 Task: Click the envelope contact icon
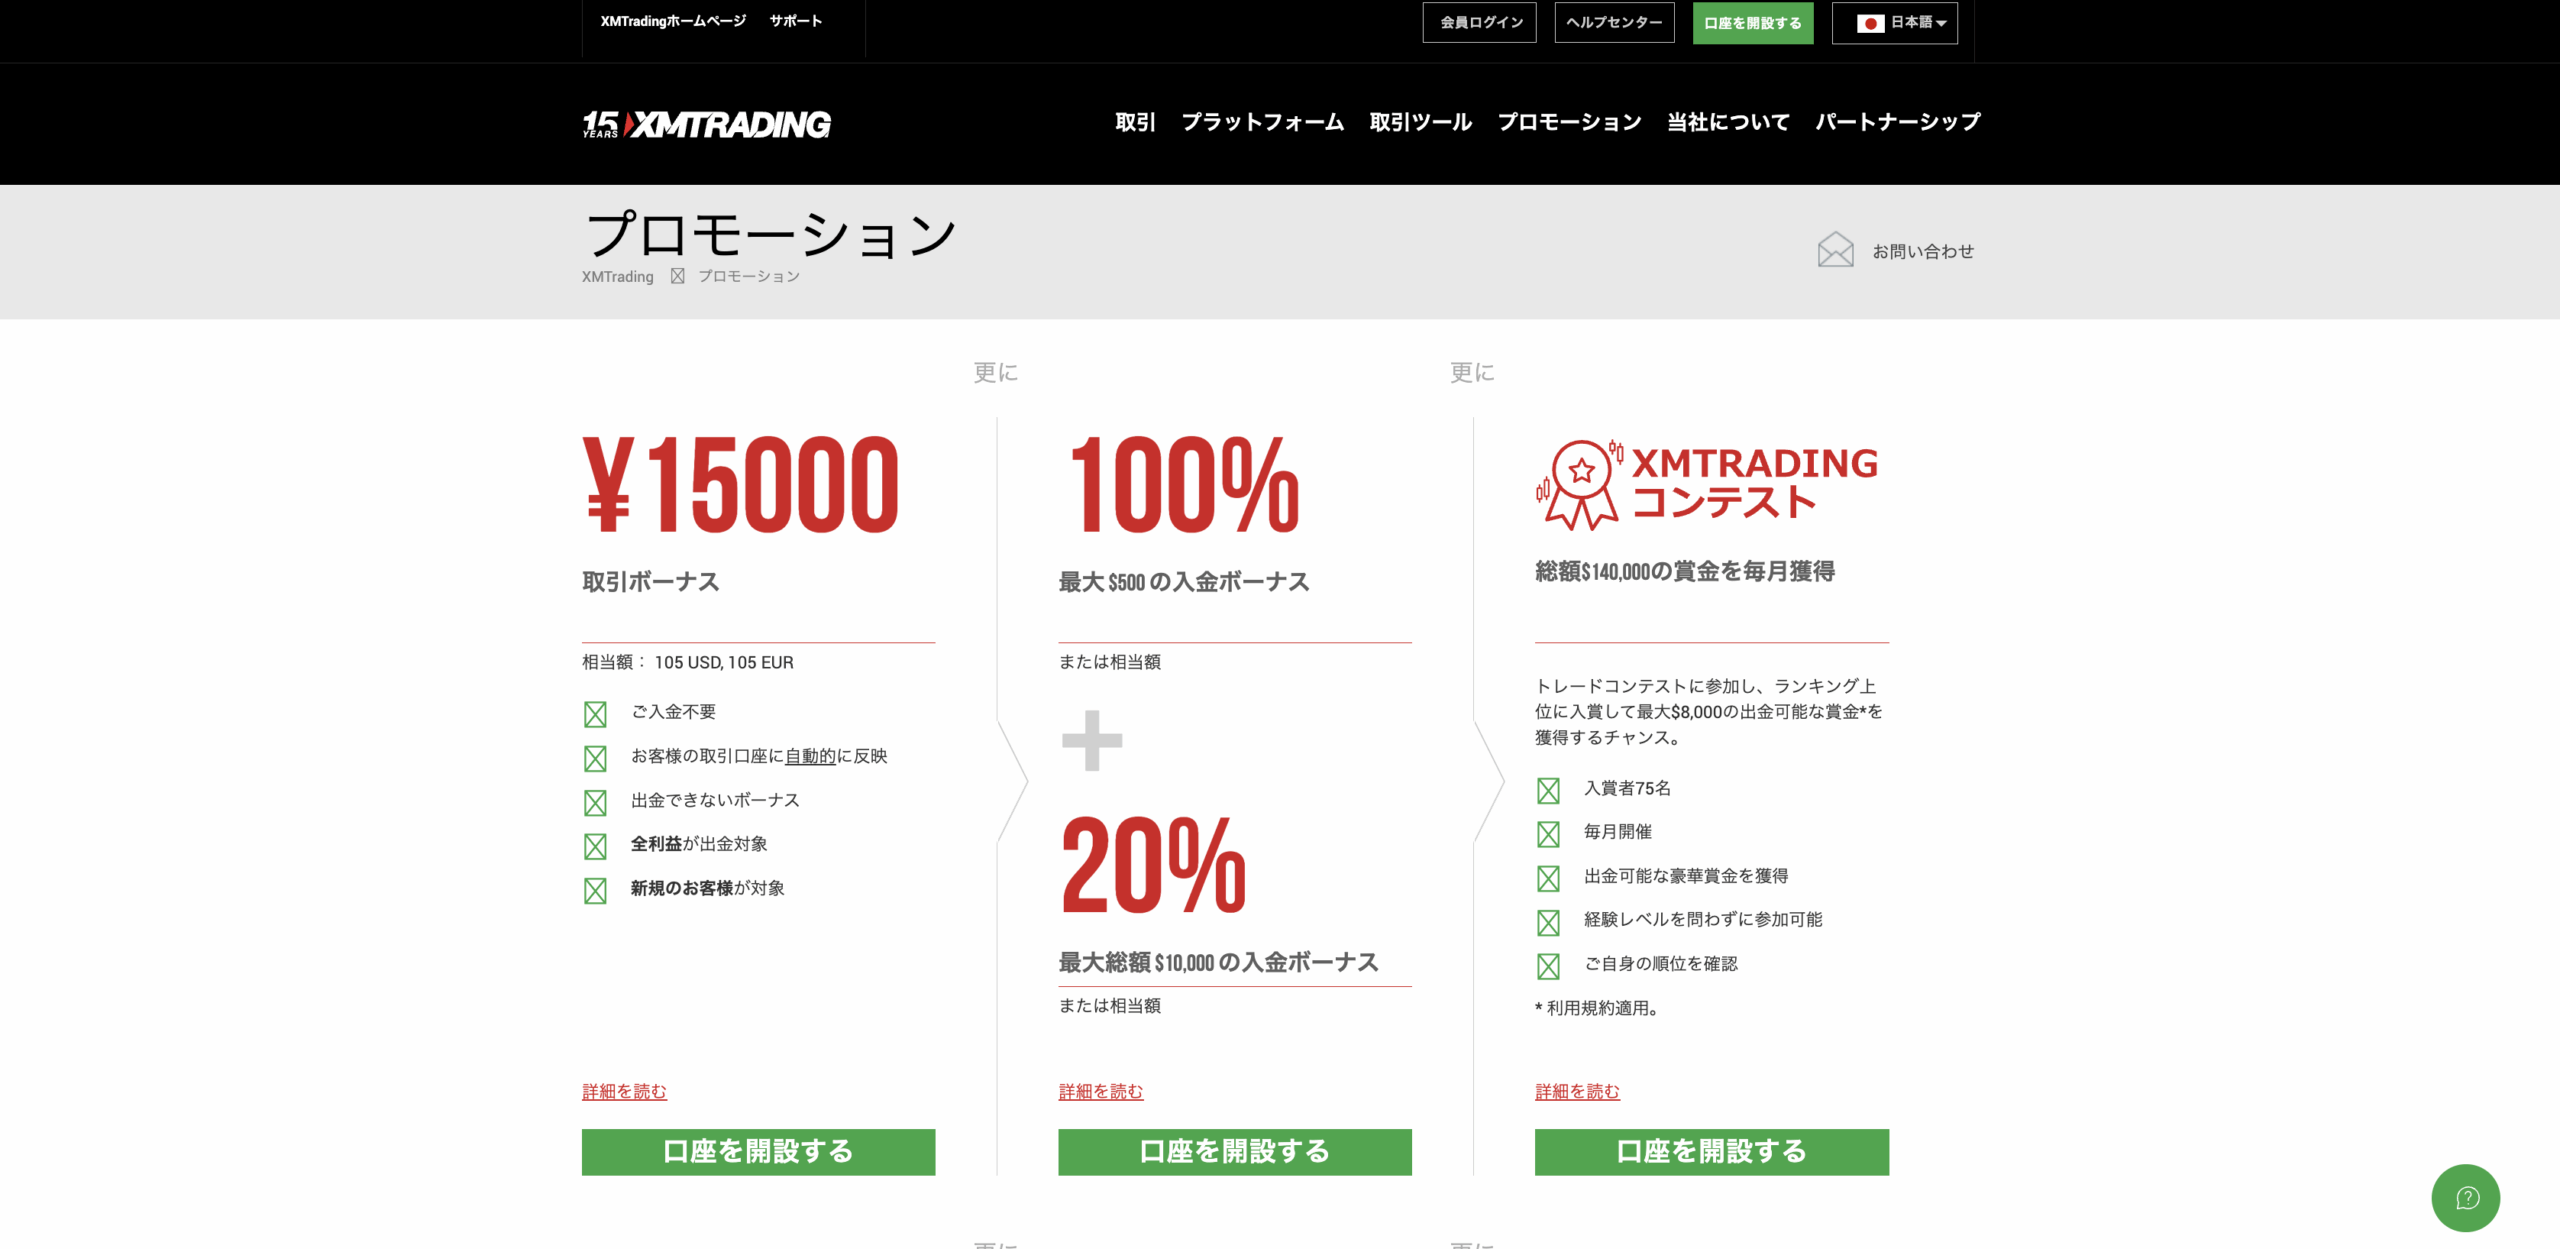pos(1835,250)
